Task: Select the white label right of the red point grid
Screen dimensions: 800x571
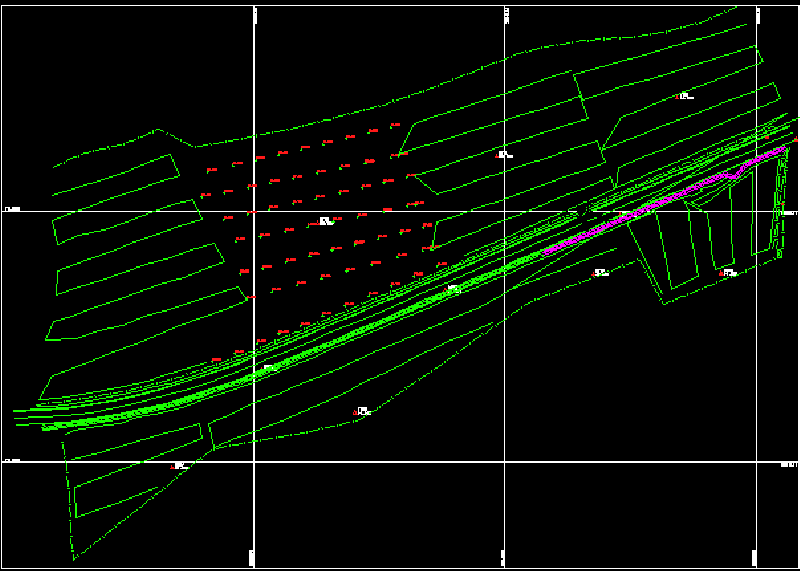Action: click(x=503, y=155)
